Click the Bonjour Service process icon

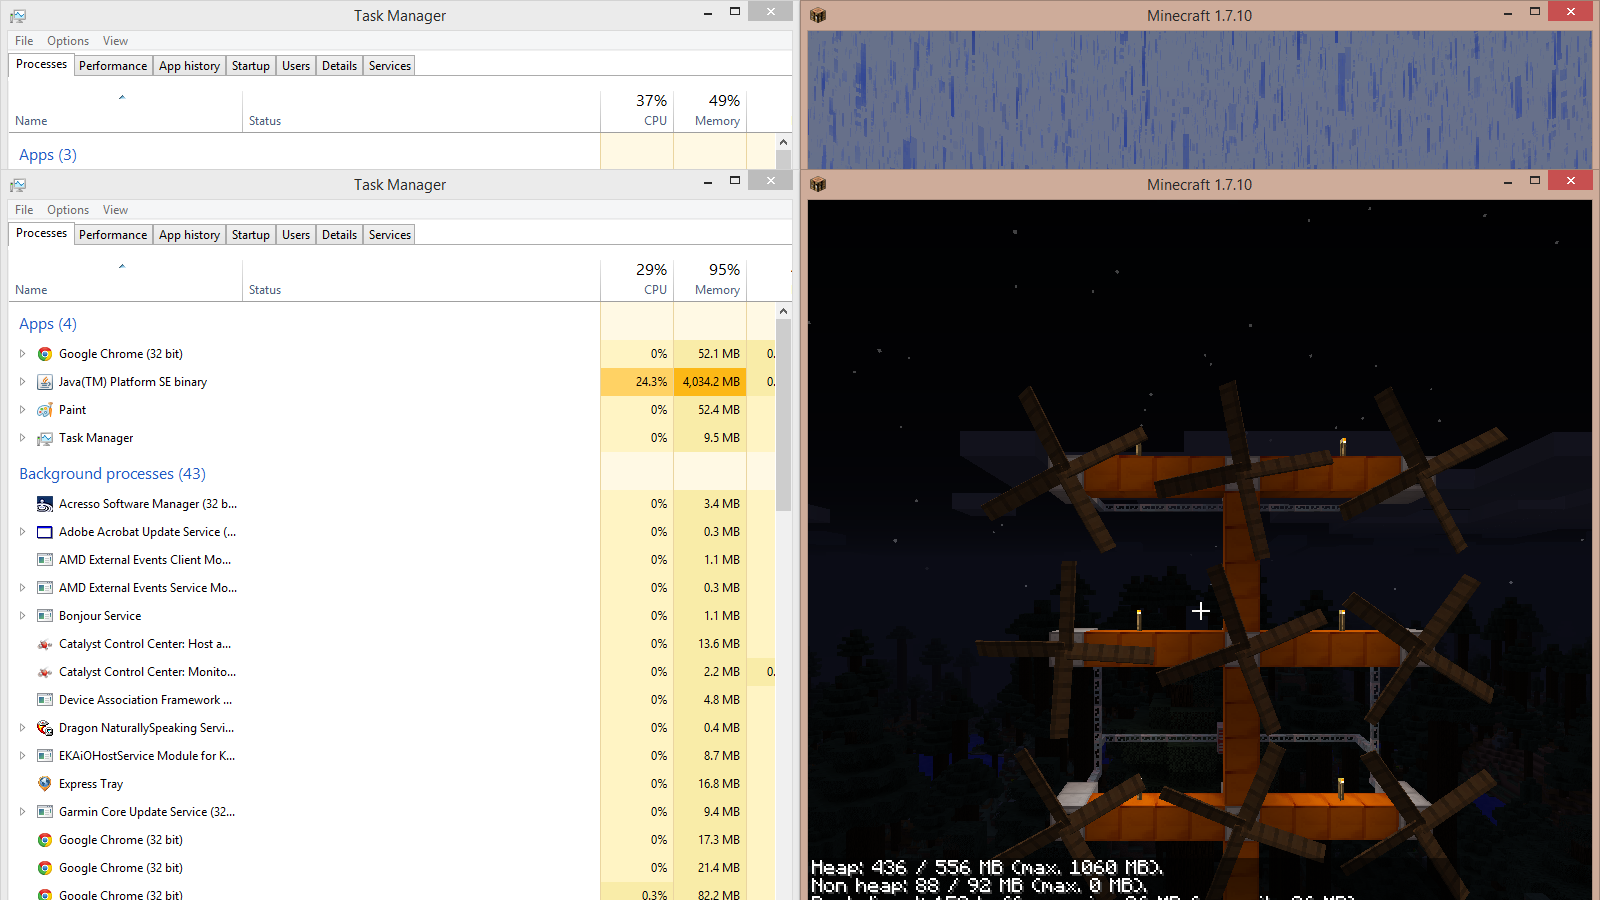[x=45, y=616]
